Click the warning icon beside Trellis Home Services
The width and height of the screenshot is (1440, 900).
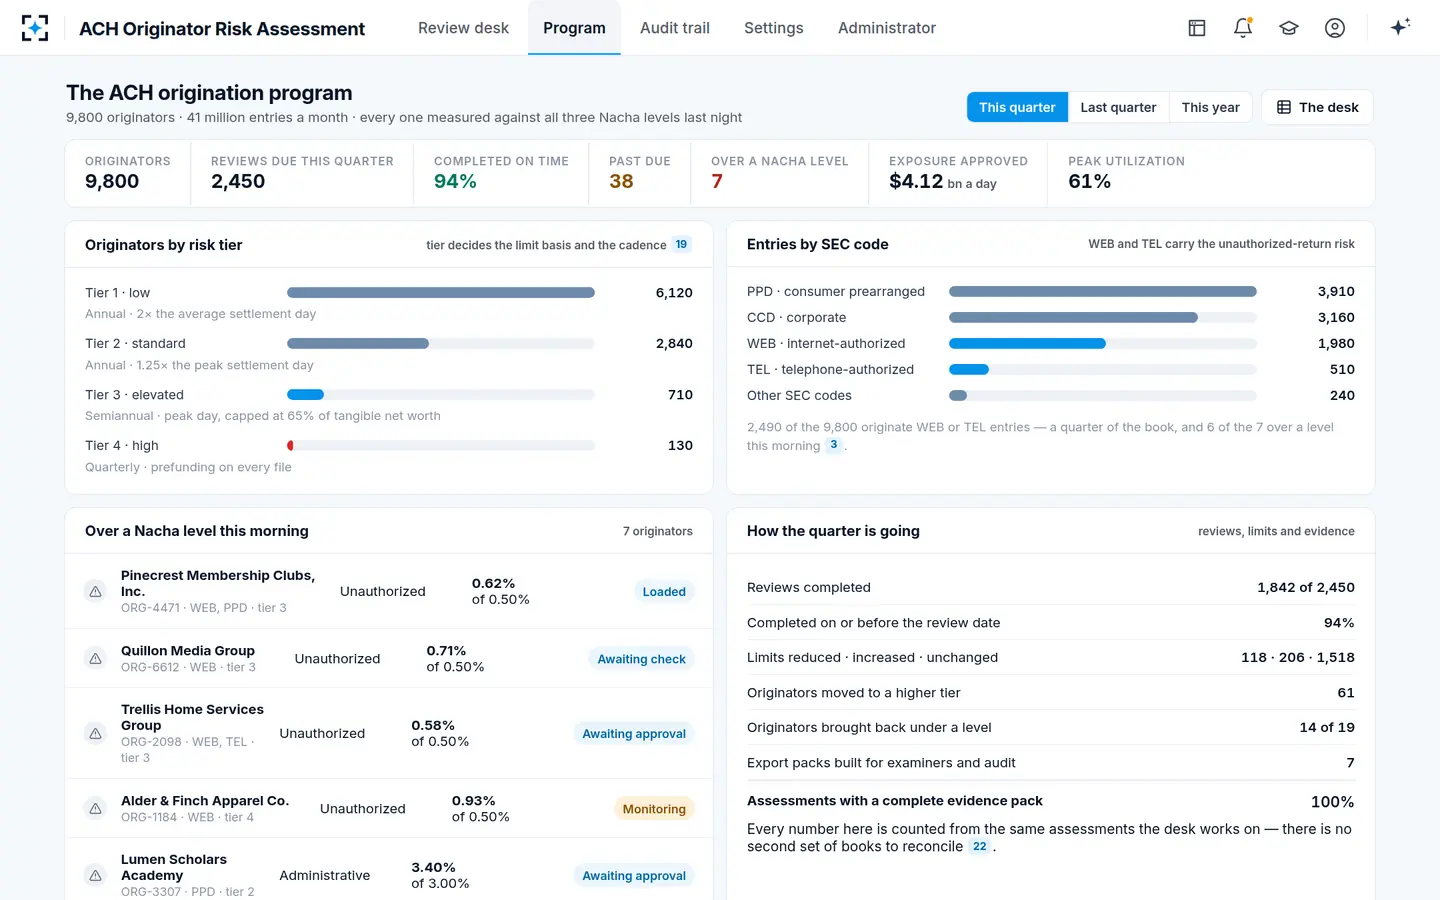click(x=95, y=733)
